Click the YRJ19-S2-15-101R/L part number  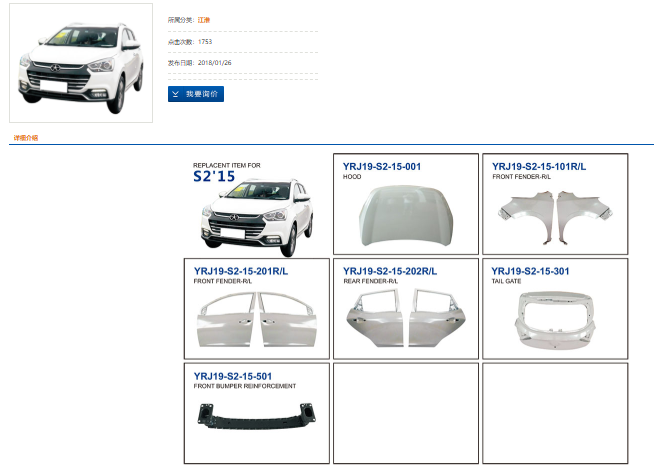coord(539,166)
